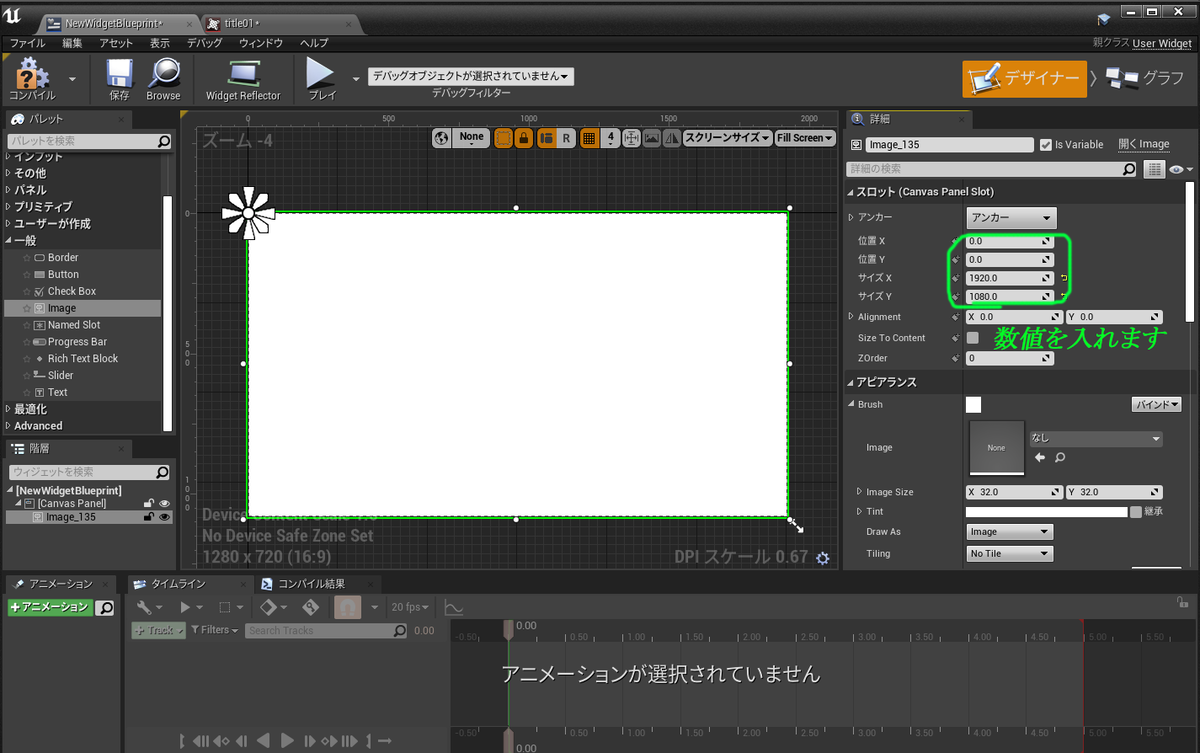Click the search icon beside the Animation button
Image resolution: width=1200 pixels, height=753 pixels.
105,607
